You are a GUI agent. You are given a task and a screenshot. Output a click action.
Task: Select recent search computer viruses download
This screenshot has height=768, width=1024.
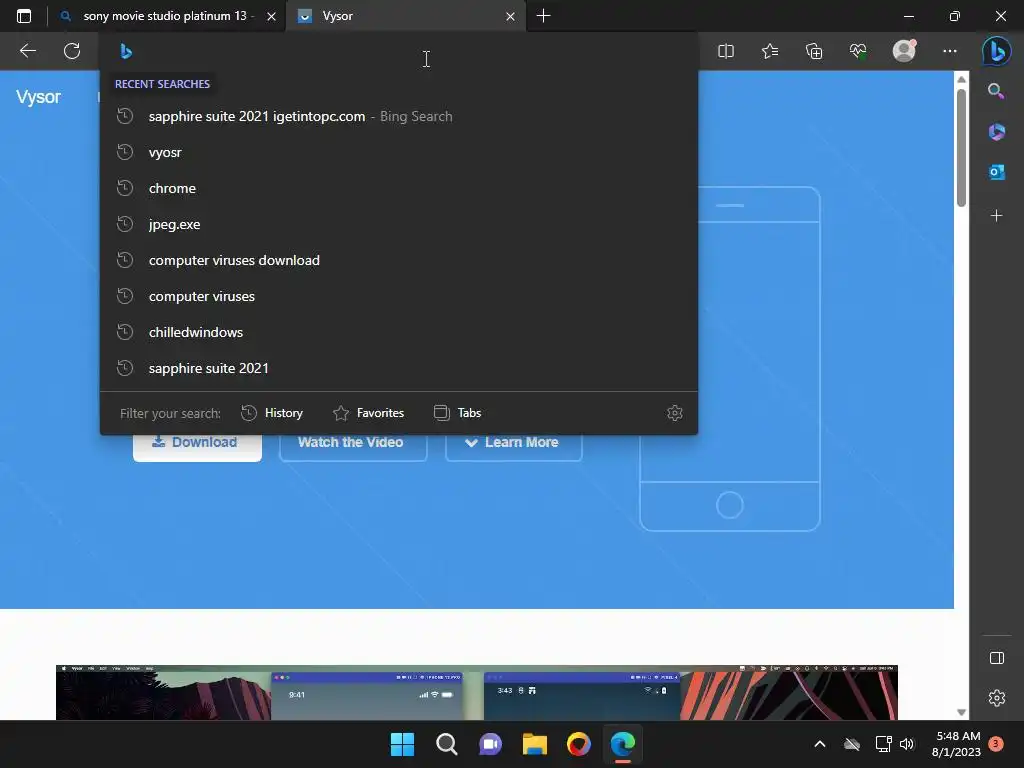point(398,260)
